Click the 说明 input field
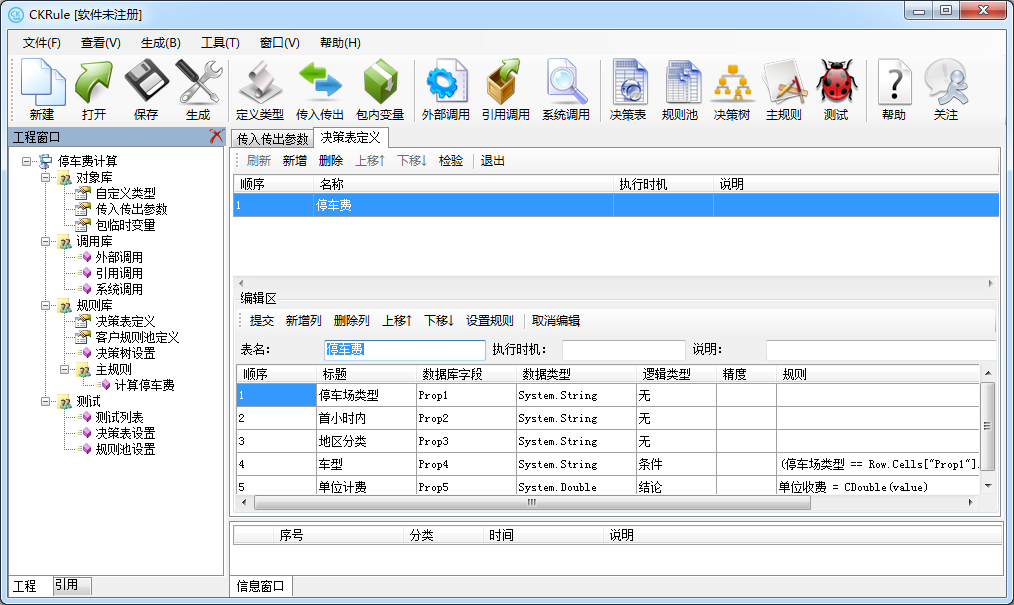 pyautogui.click(x=881, y=350)
